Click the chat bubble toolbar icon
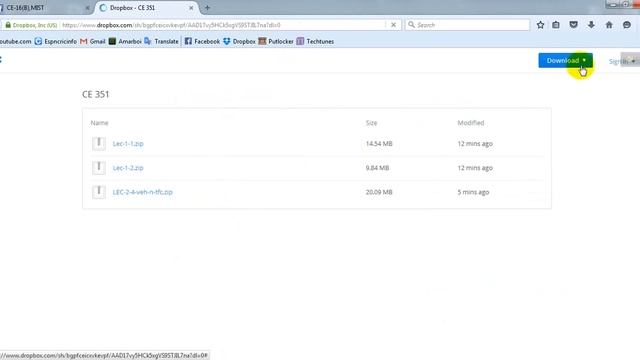Viewport: 640px width, 360px height. coord(627,25)
